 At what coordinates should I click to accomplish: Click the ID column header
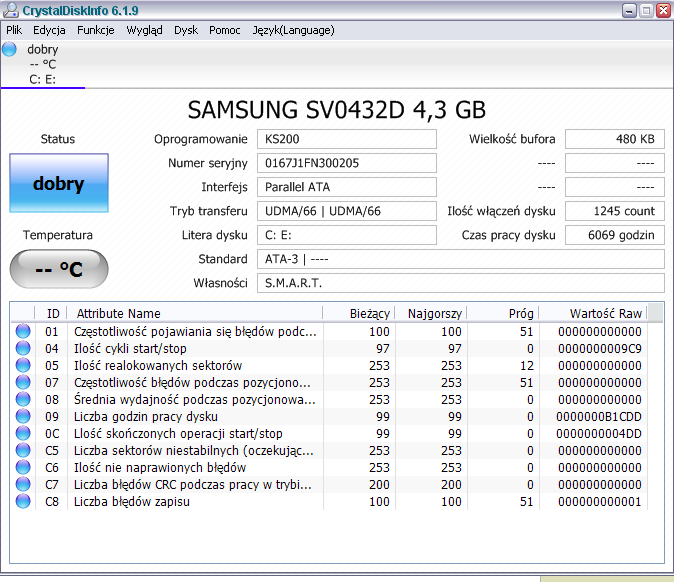point(51,313)
